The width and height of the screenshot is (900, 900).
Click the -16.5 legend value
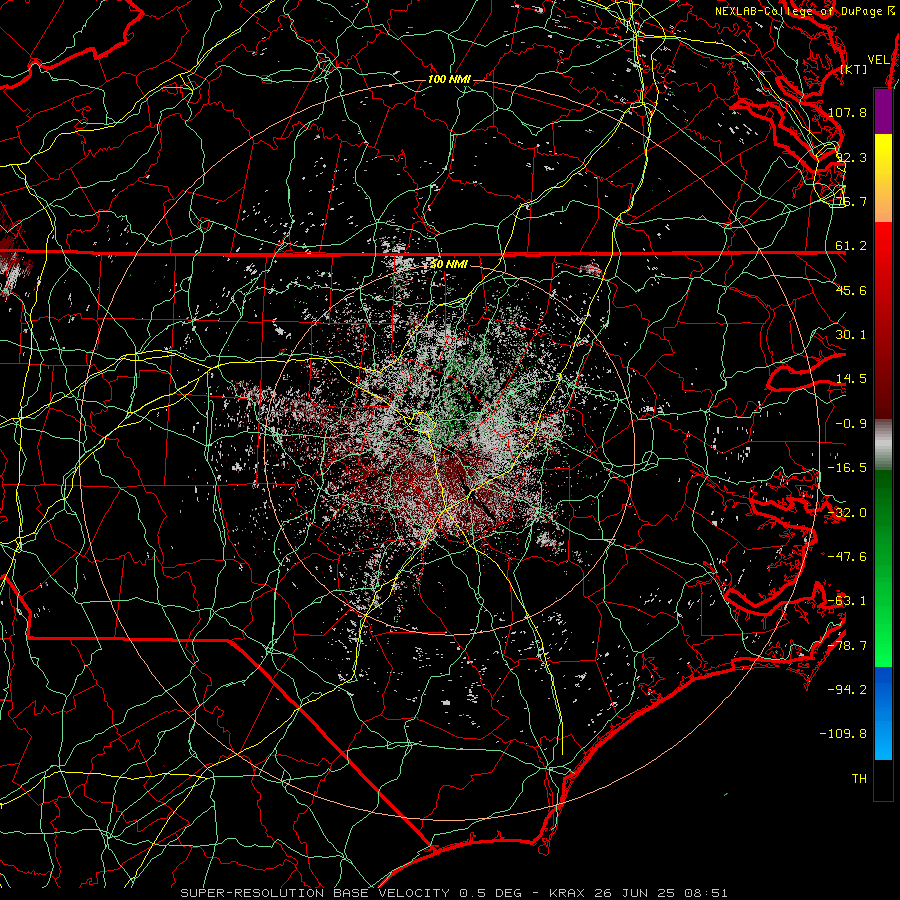click(x=847, y=468)
